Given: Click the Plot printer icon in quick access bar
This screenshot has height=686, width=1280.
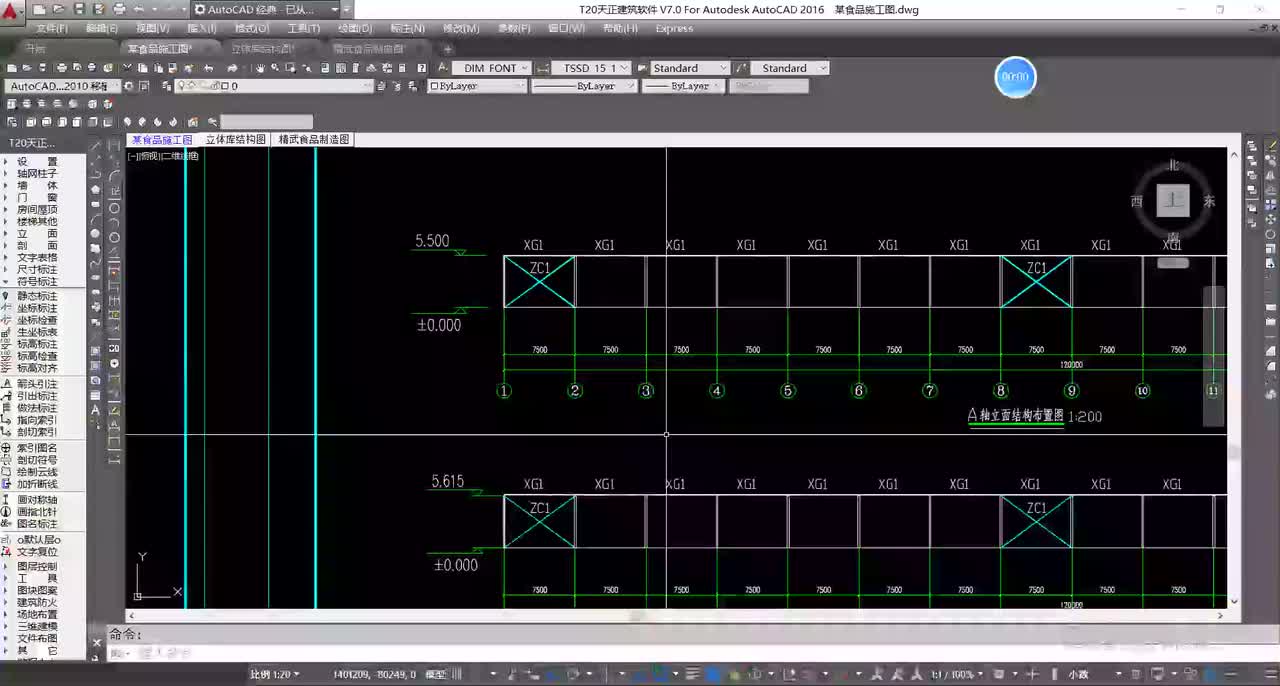Looking at the screenshot, I should coord(119,9).
